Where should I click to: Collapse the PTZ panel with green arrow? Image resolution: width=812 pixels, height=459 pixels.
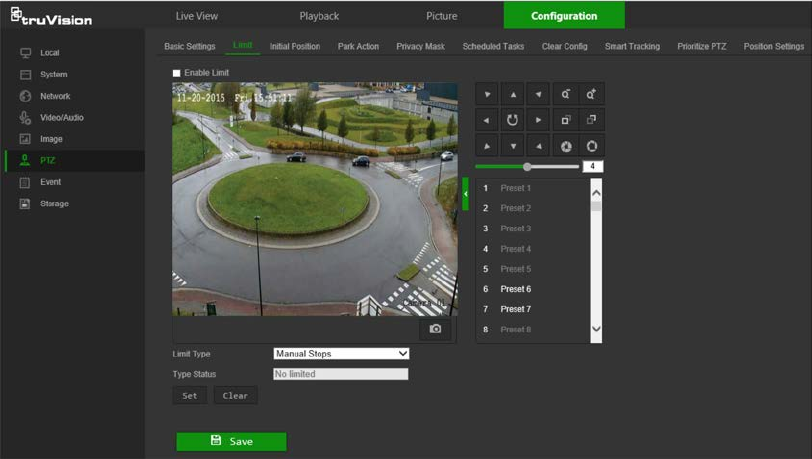pos(465,194)
